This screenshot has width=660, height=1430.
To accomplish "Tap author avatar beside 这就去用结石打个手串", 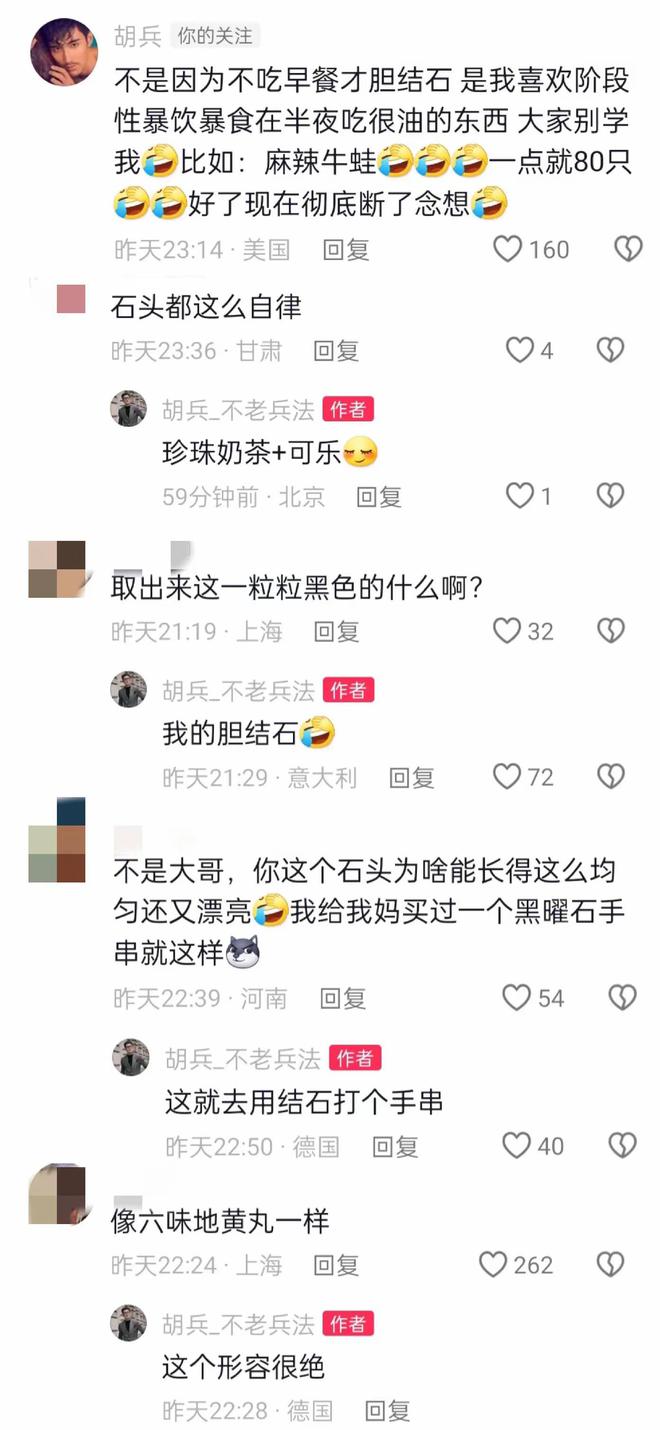I will [x=130, y=1058].
